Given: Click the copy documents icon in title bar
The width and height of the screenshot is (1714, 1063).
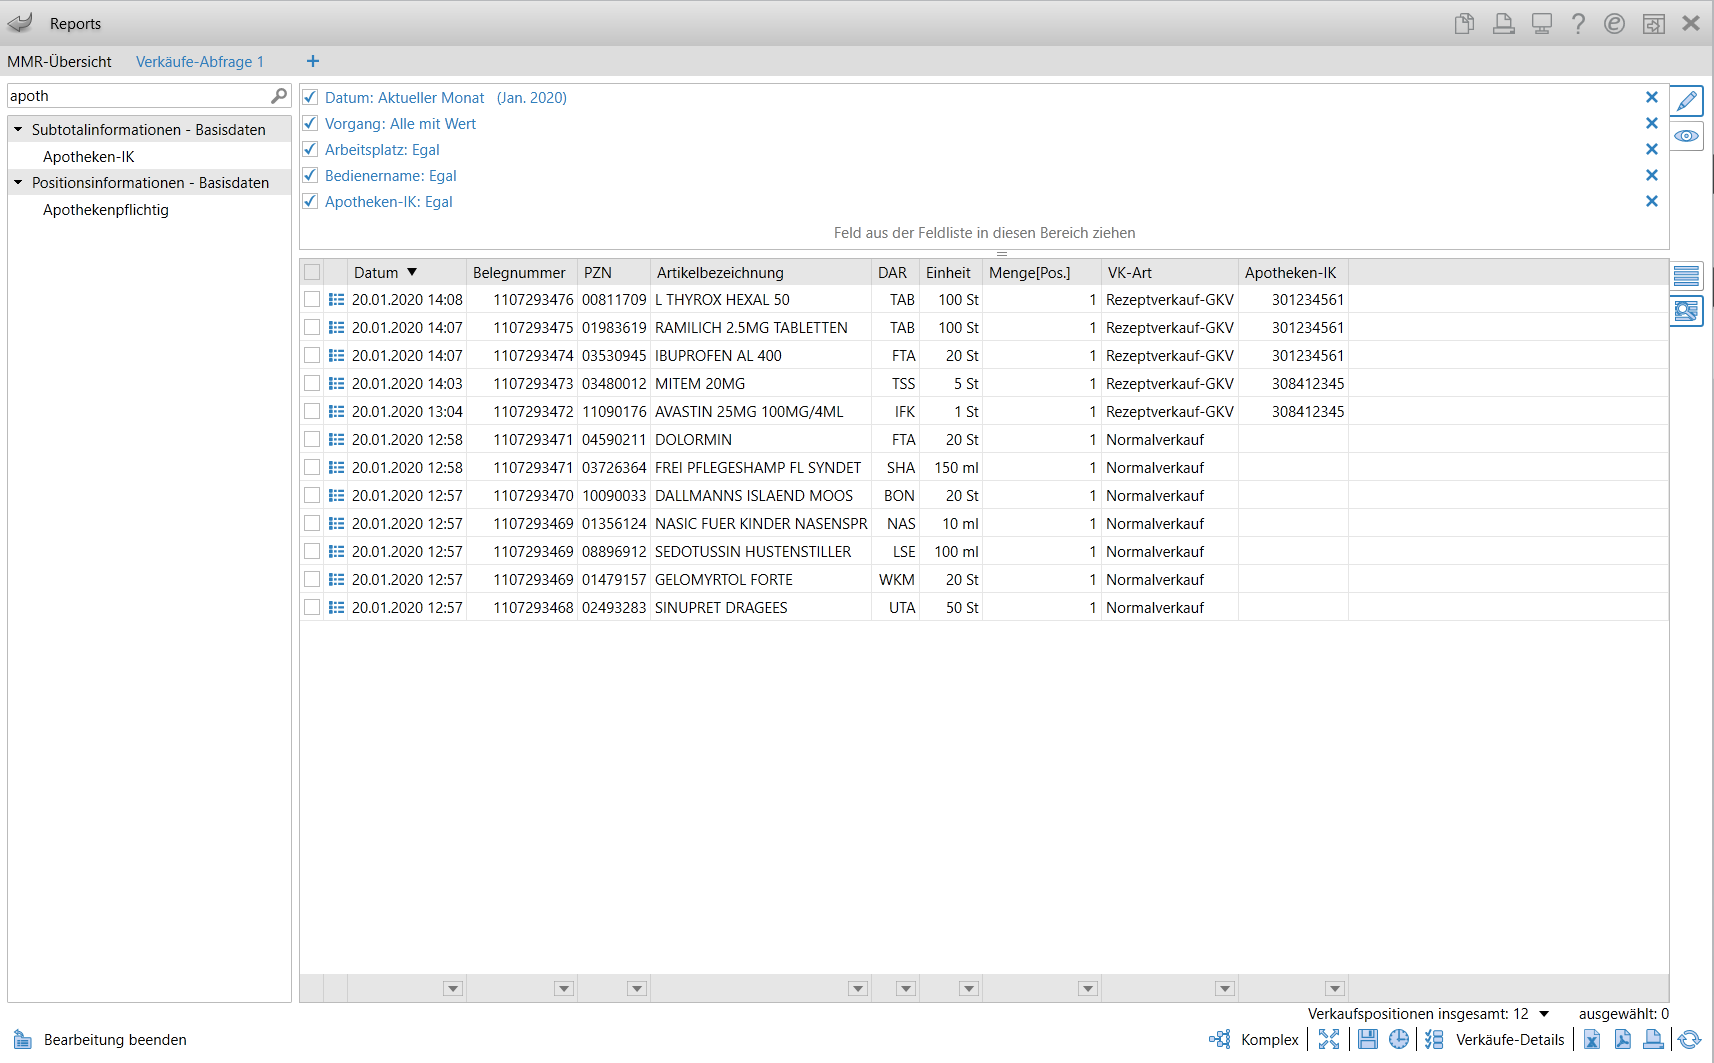Looking at the screenshot, I should [x=1465, y=23].
